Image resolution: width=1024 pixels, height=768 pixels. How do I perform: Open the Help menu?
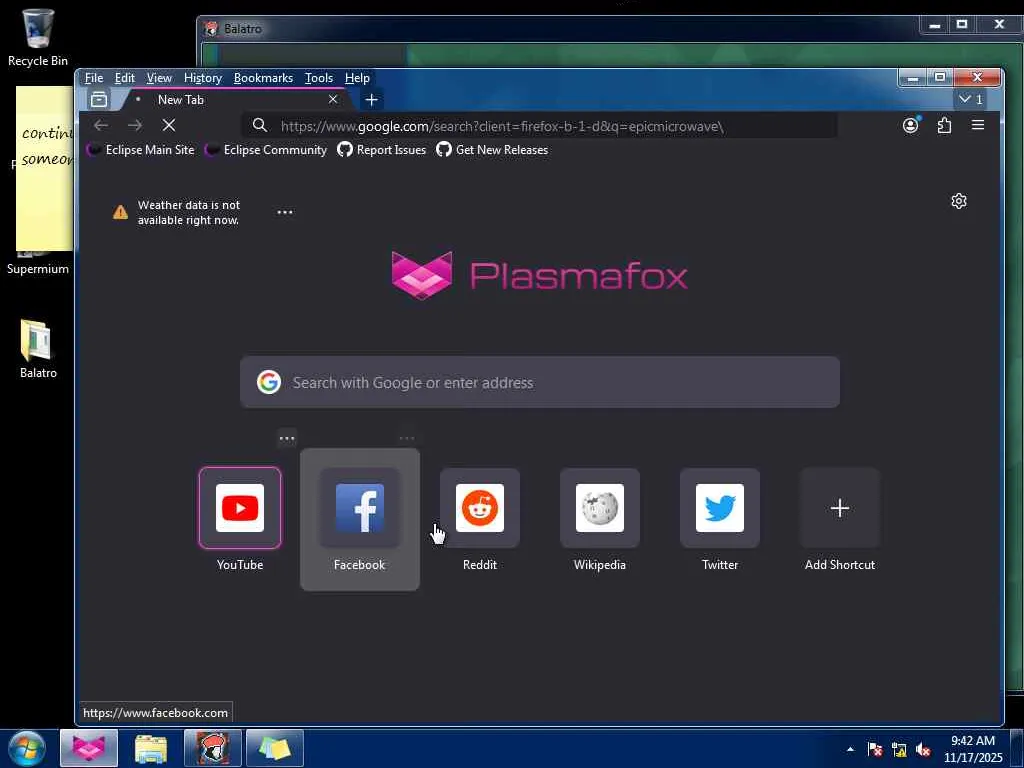click(357, 78)
